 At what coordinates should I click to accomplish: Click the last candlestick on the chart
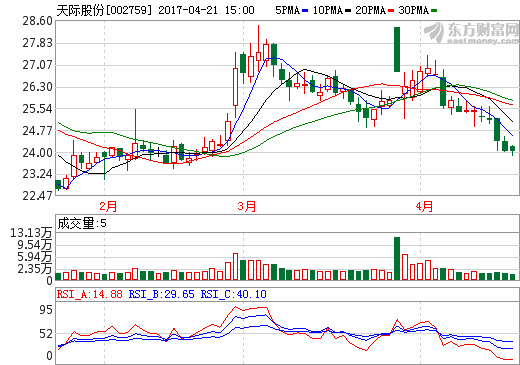coord(512,149)
